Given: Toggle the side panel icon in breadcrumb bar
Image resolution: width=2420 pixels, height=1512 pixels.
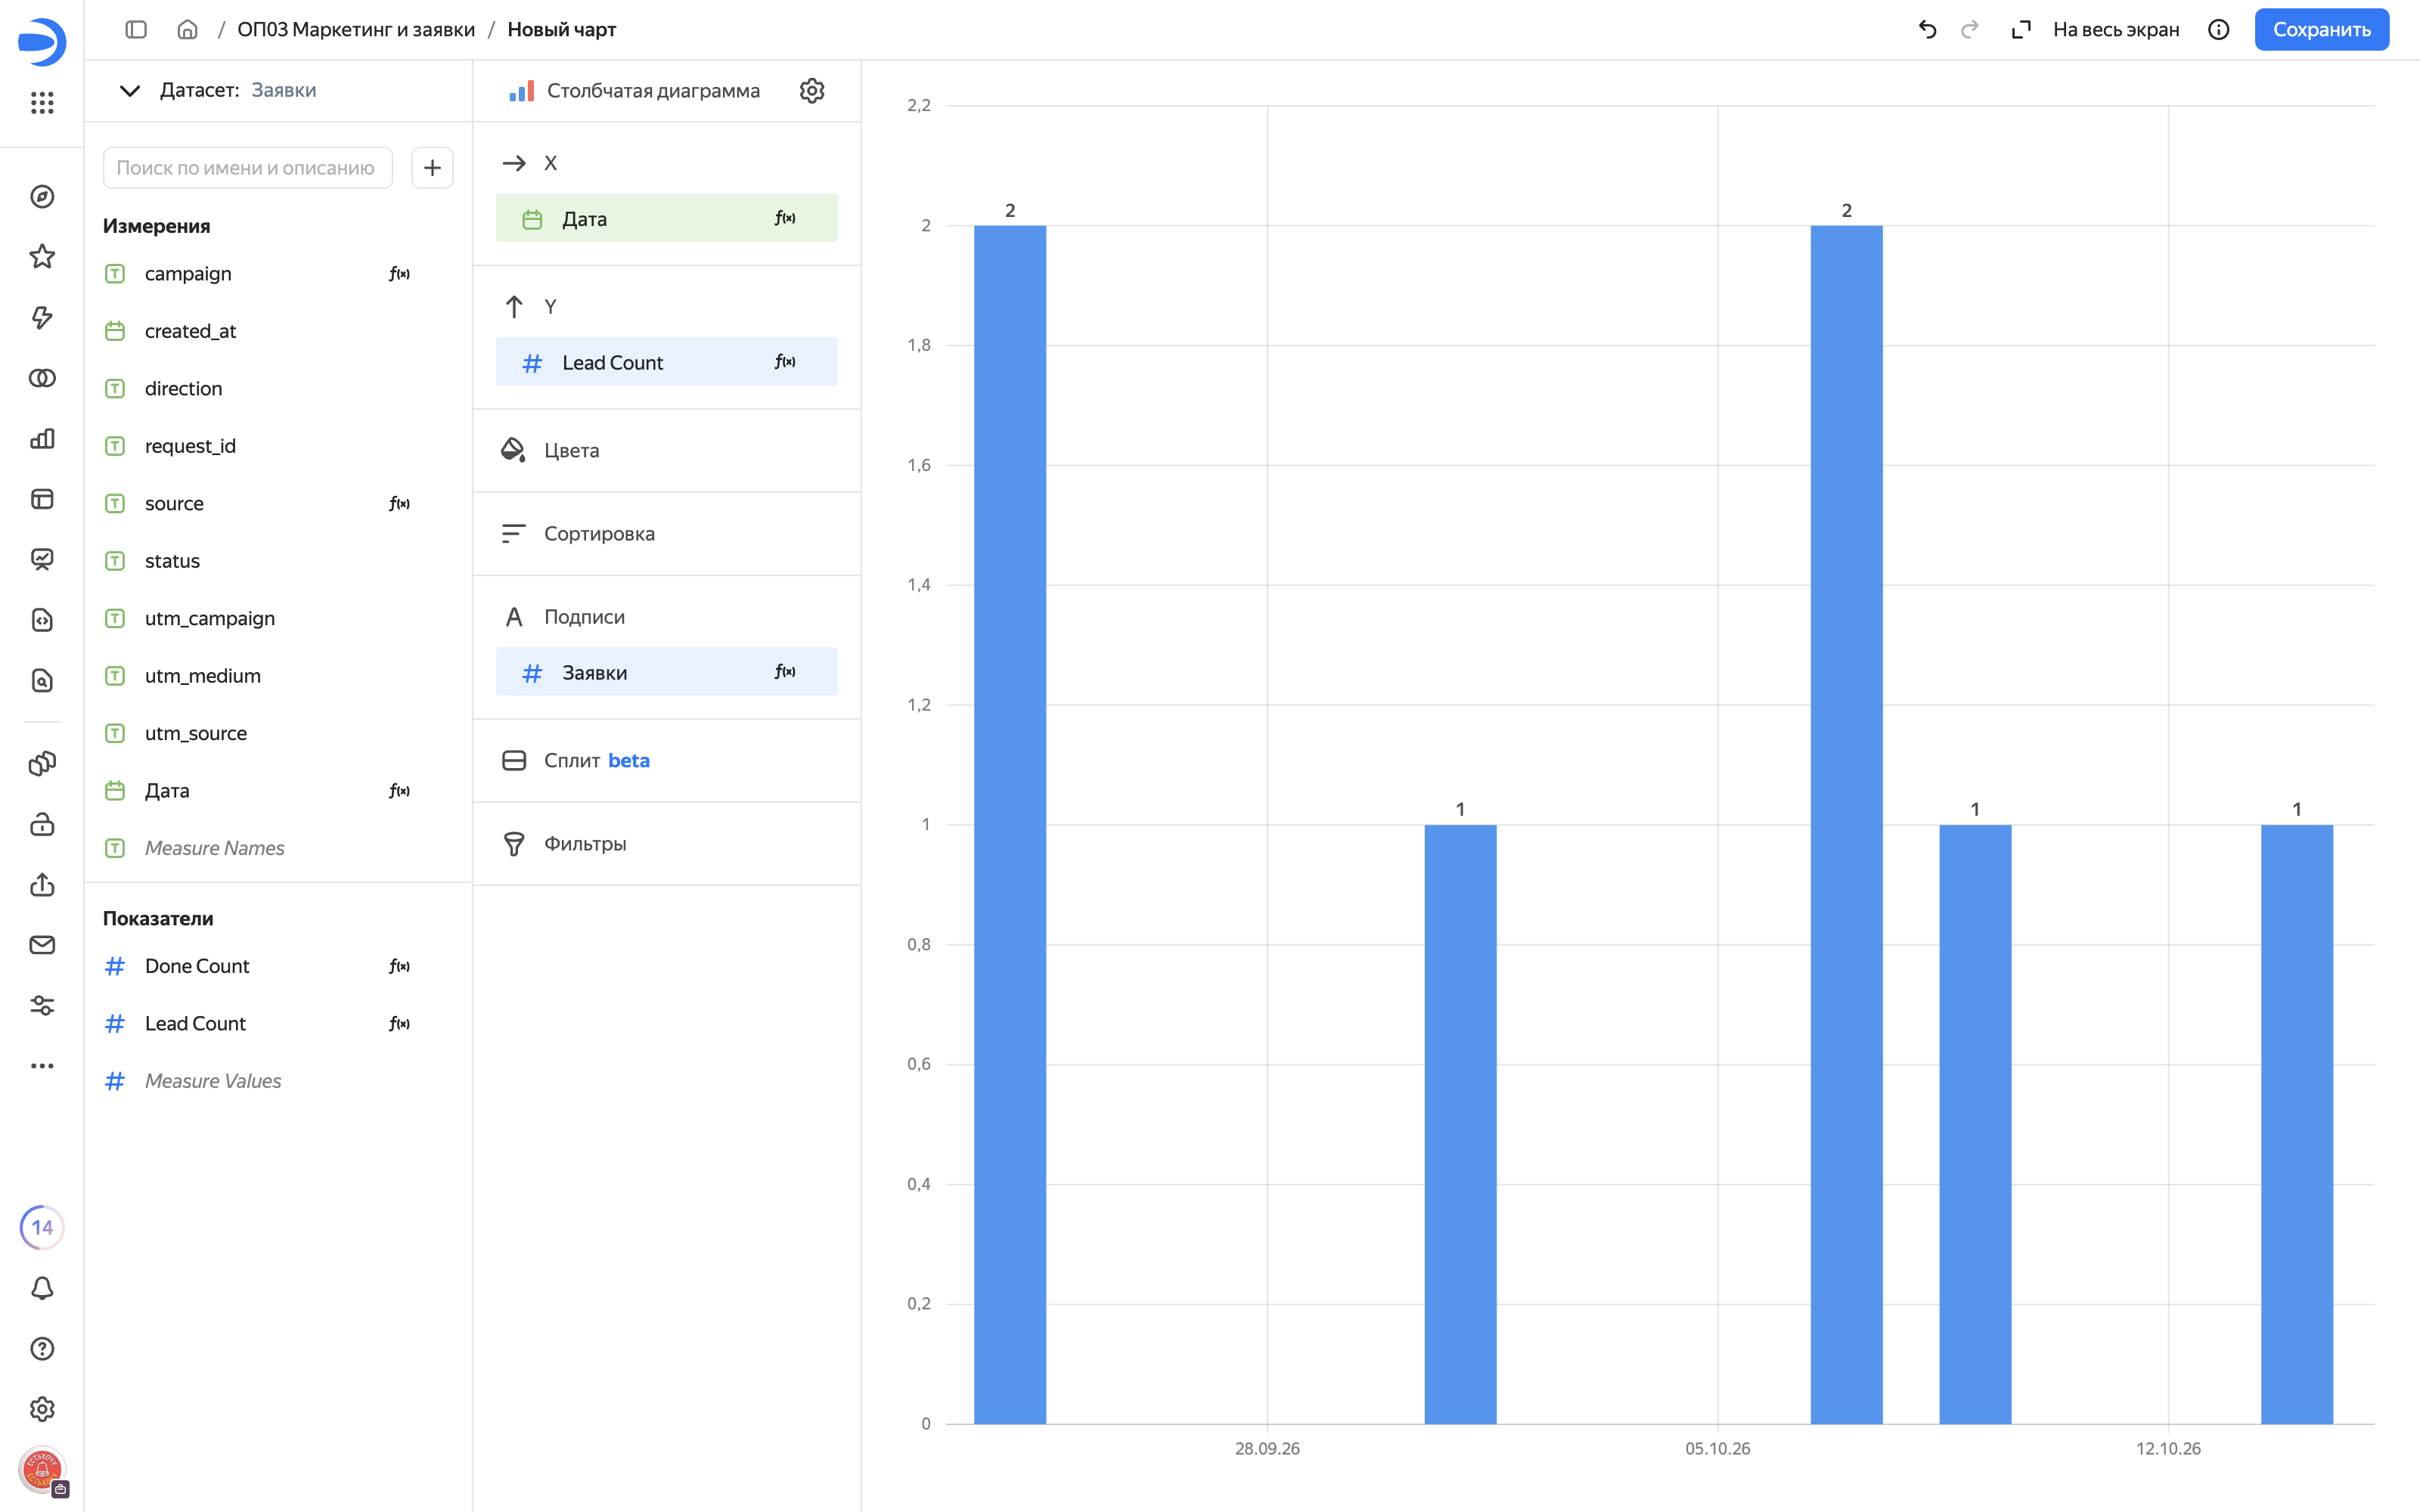Looking at the screenshot, I should tap(136, 30).
